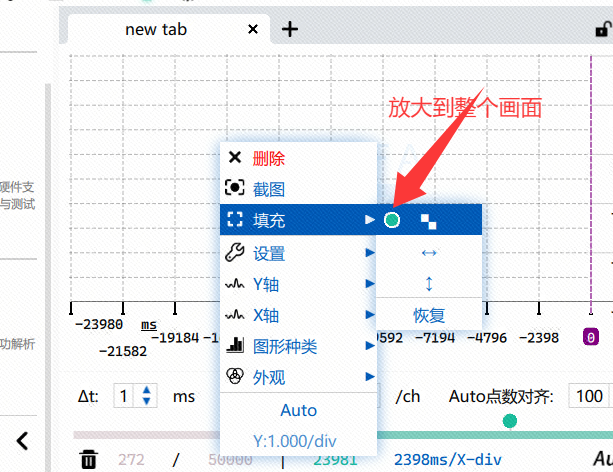Click the Auto option in context menu
Screen dimensions: 613x472
click(299, 410)
